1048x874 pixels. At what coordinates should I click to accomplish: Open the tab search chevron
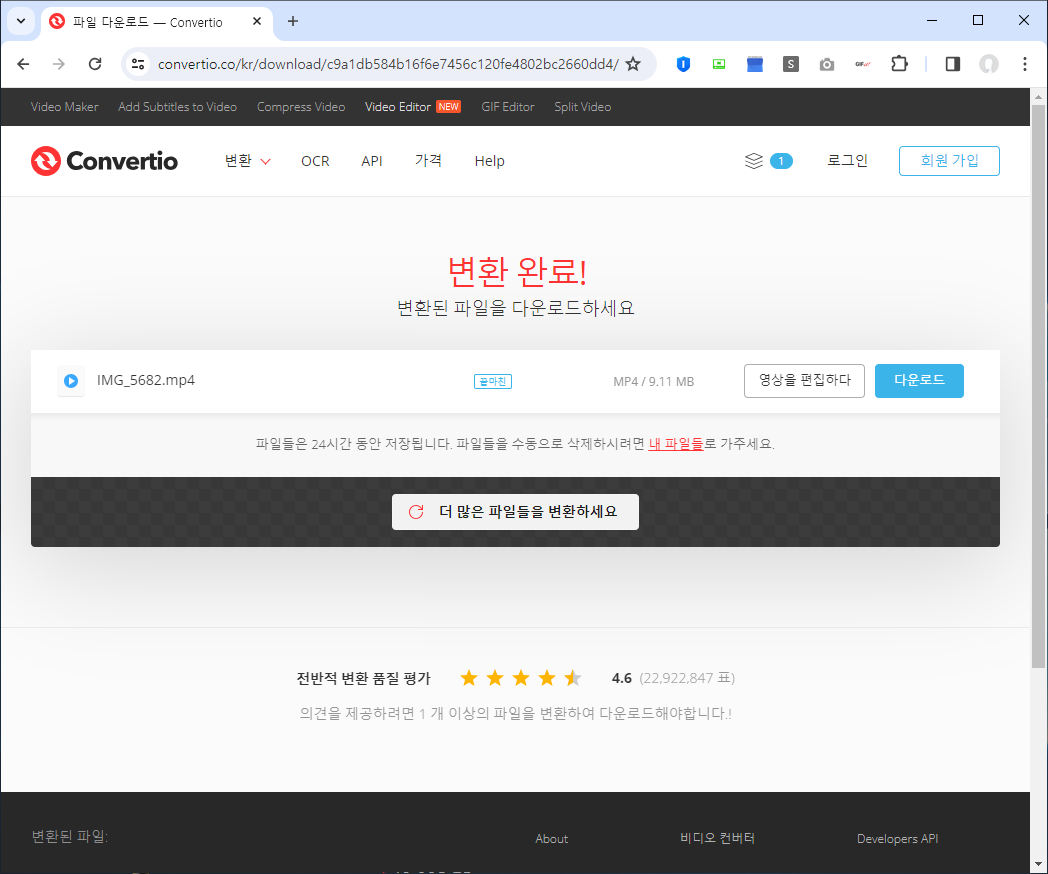coord(20,21)
